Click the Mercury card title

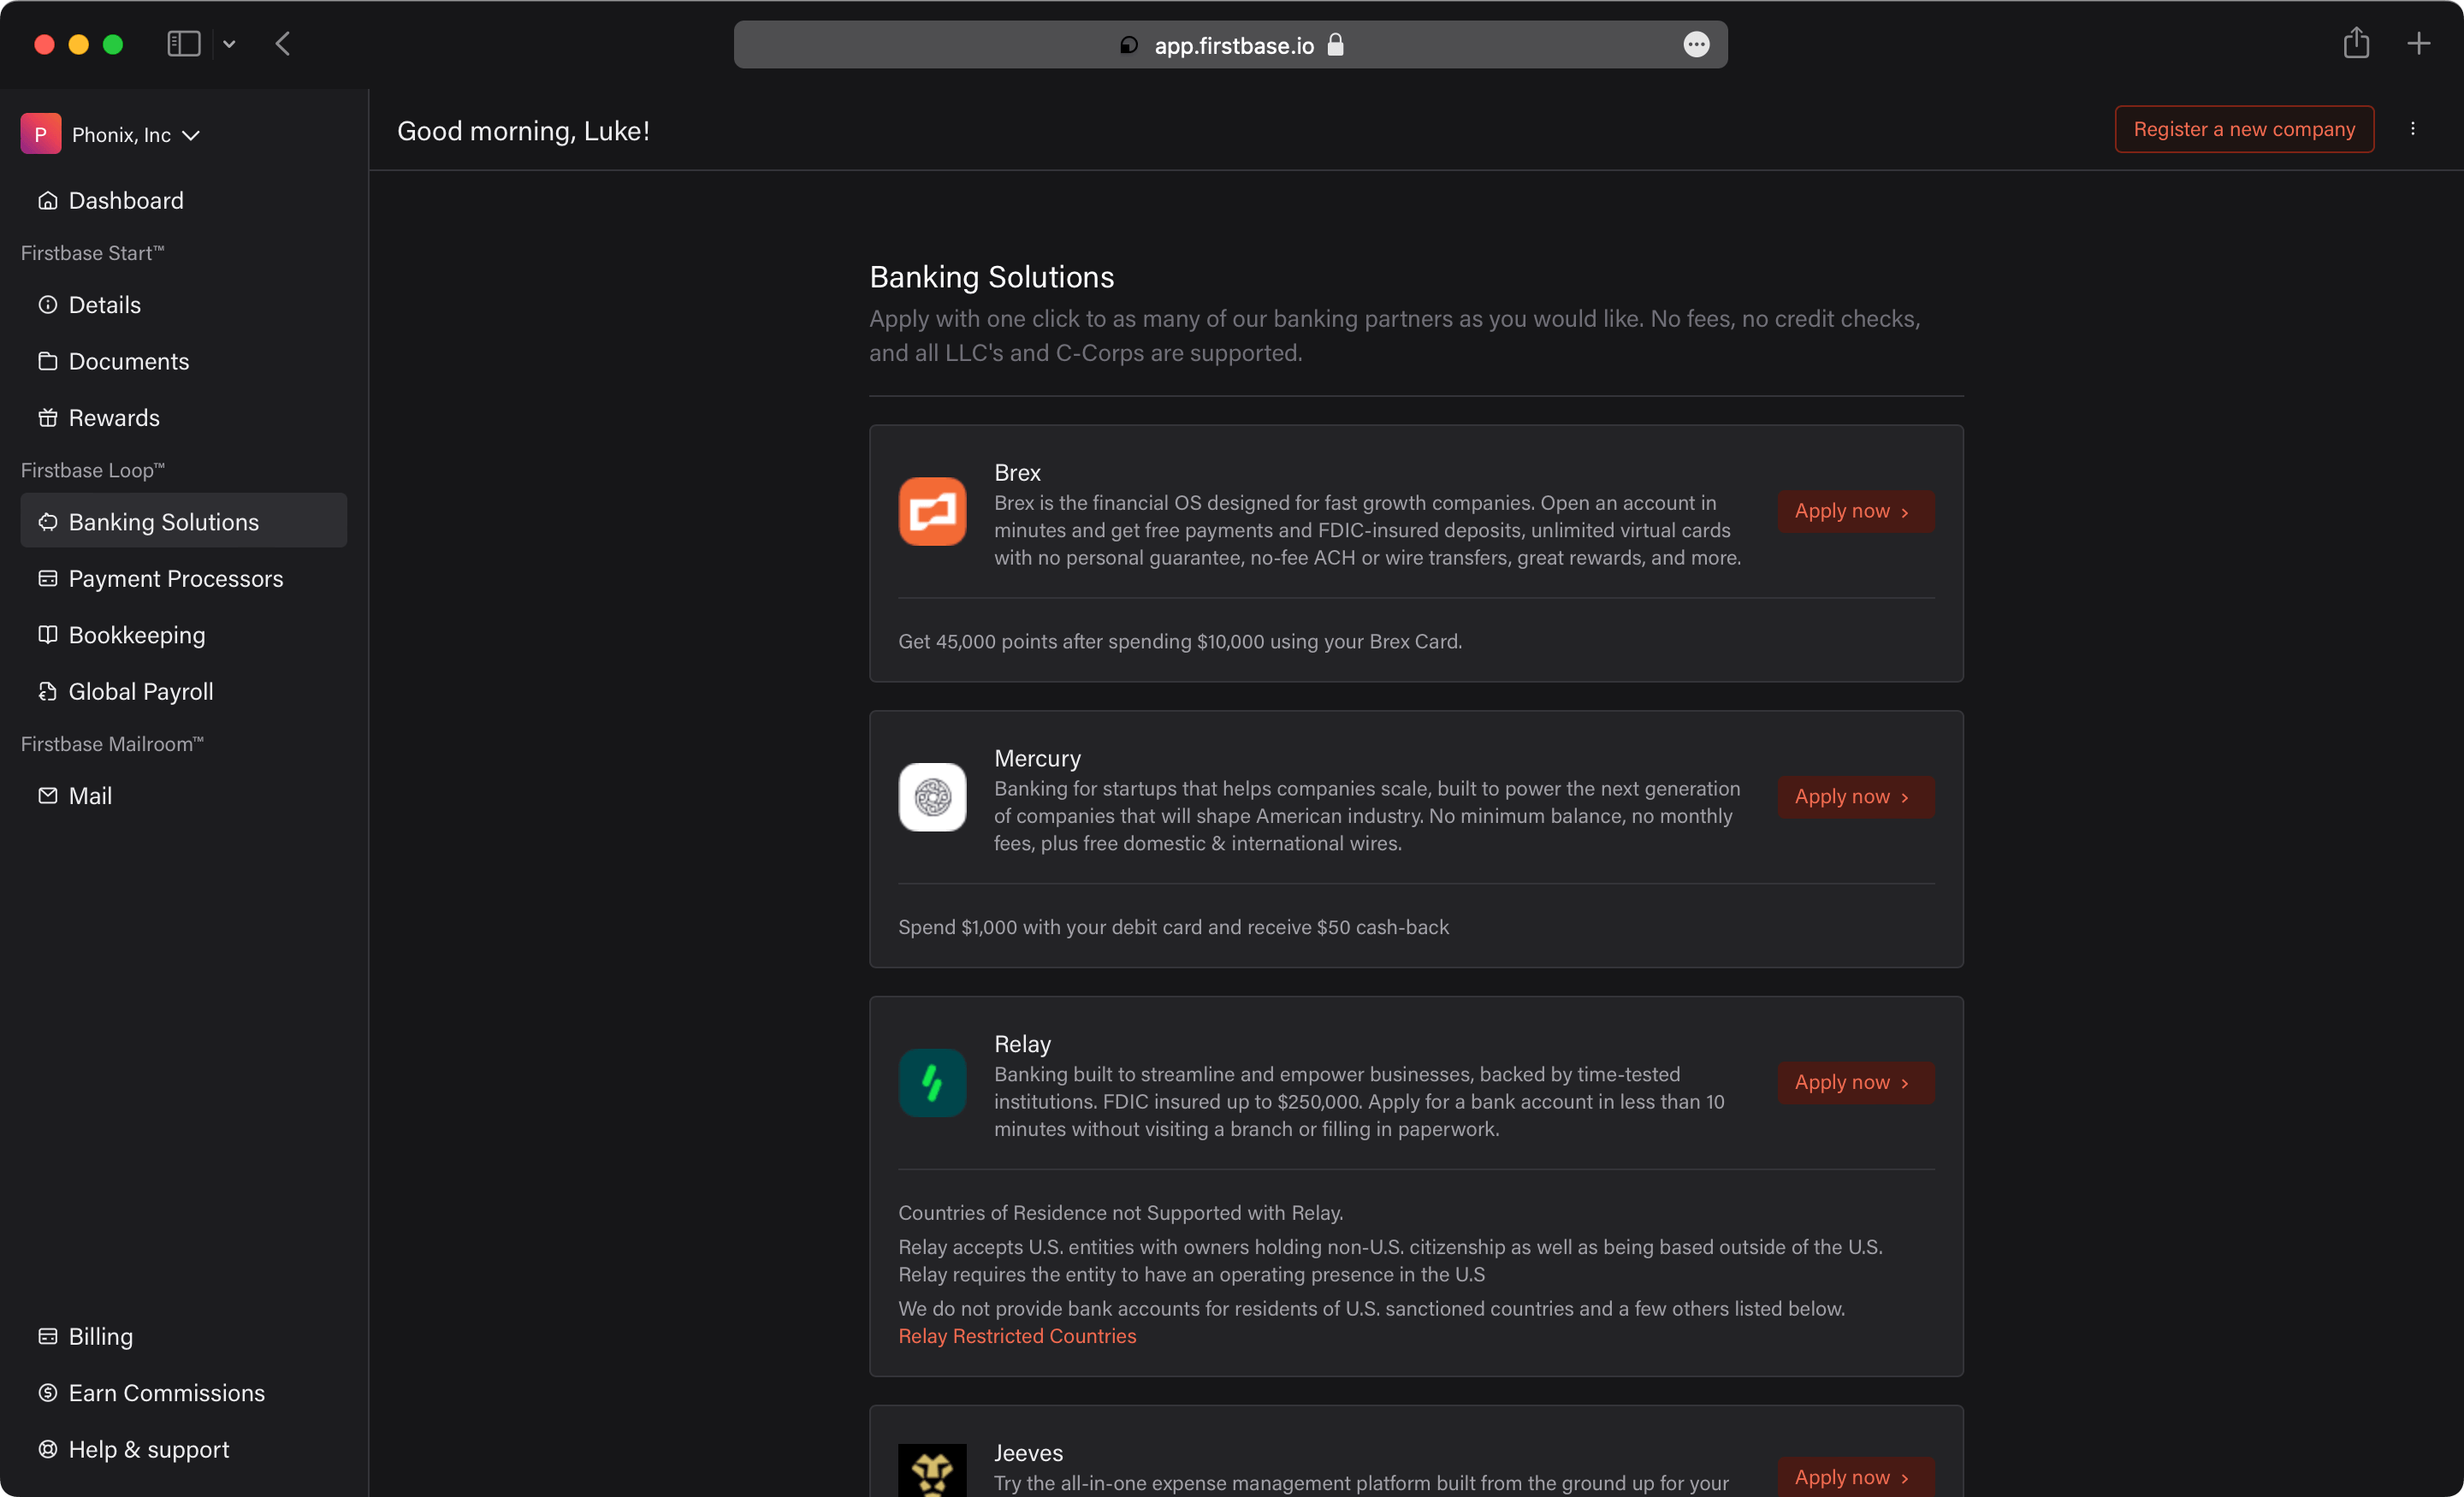tap(1037, 758)
